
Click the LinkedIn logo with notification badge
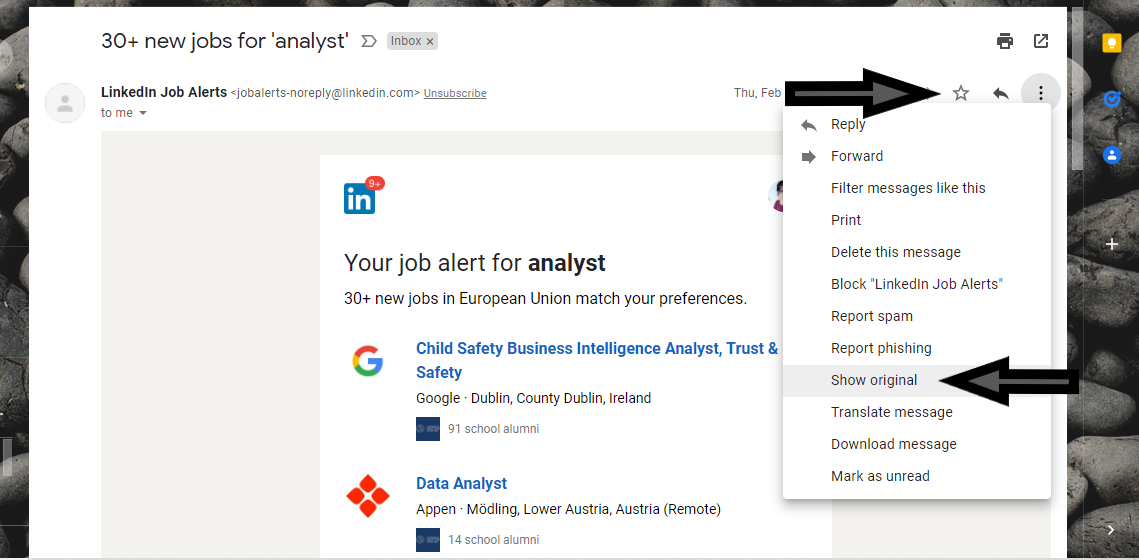(x=360, y=198)
